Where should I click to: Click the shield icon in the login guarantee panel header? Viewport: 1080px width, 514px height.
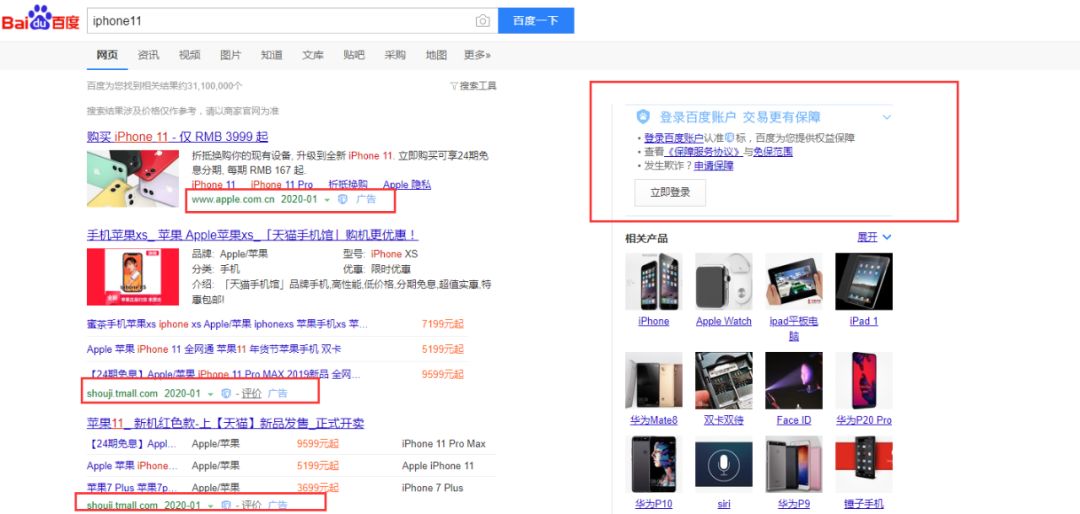(643, 116)
